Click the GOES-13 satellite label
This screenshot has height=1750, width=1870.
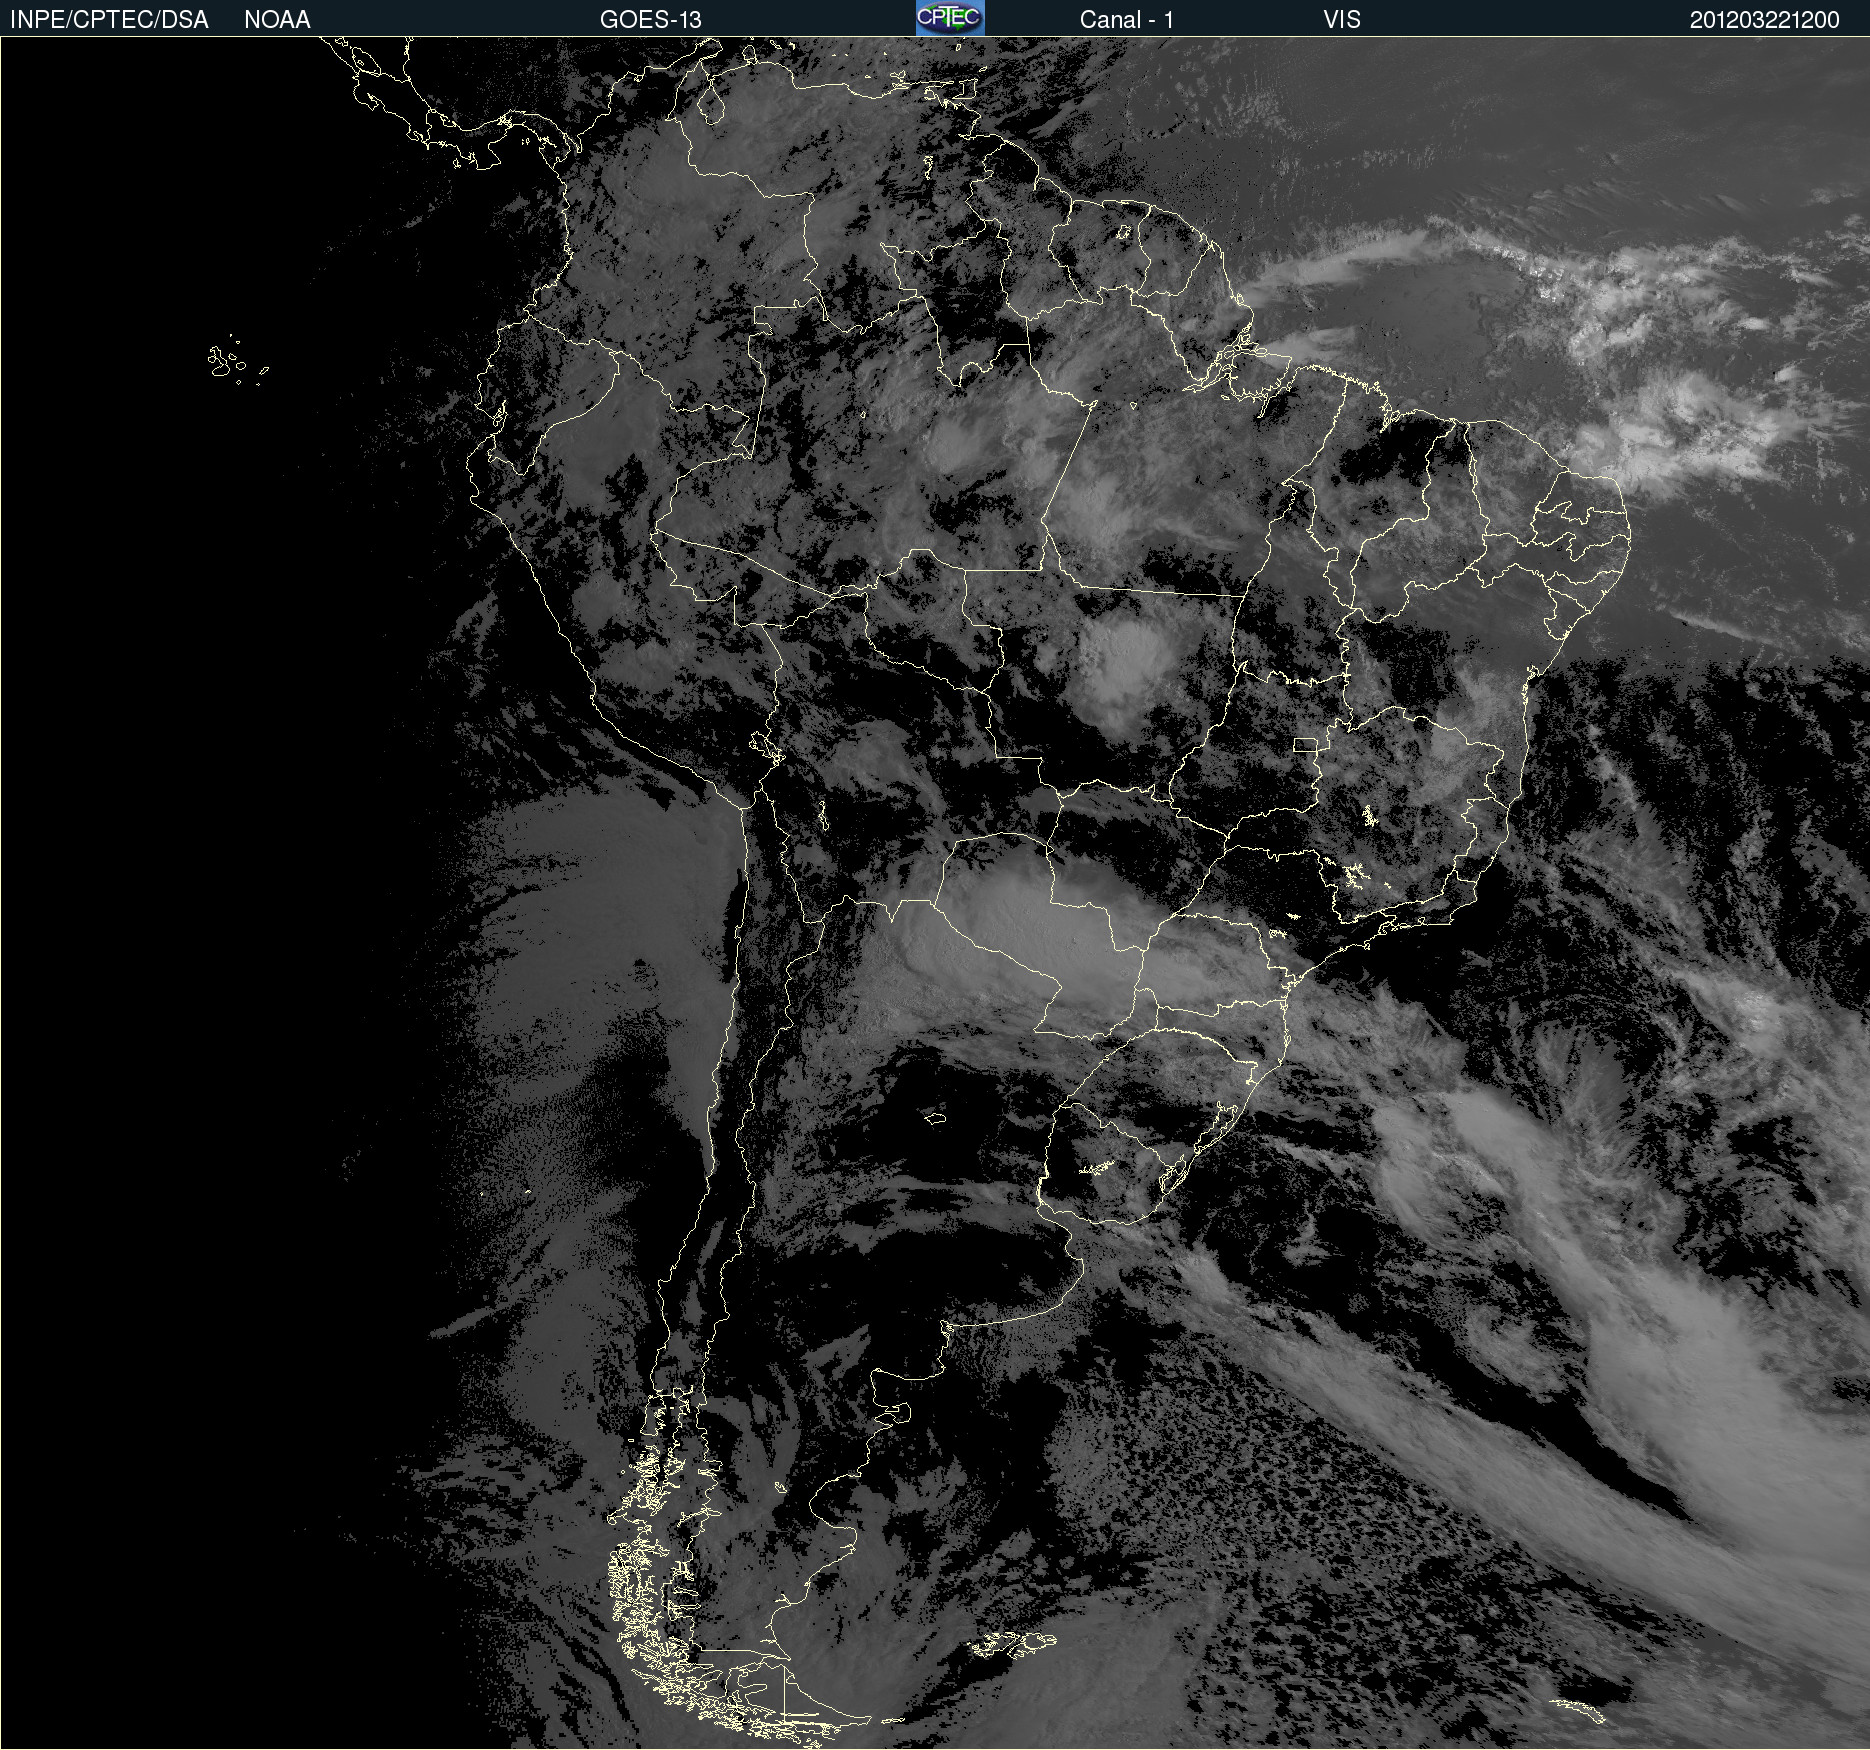651,20
